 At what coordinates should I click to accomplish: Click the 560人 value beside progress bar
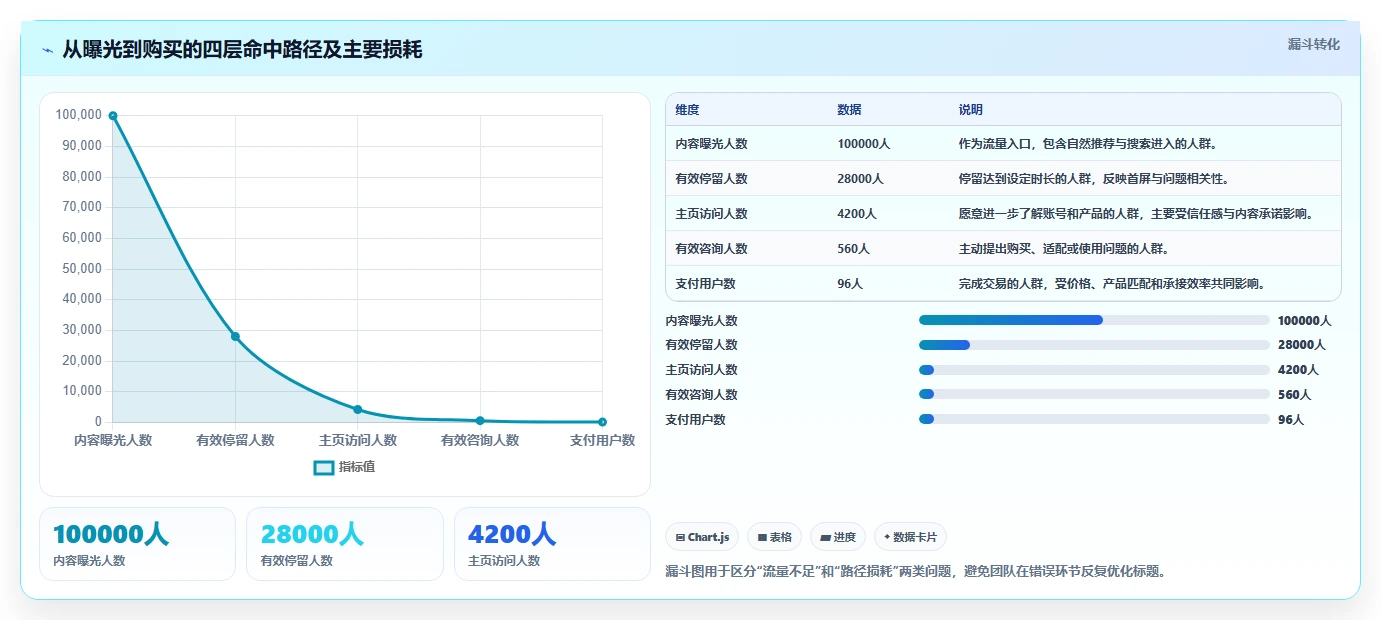point(1294,395)
